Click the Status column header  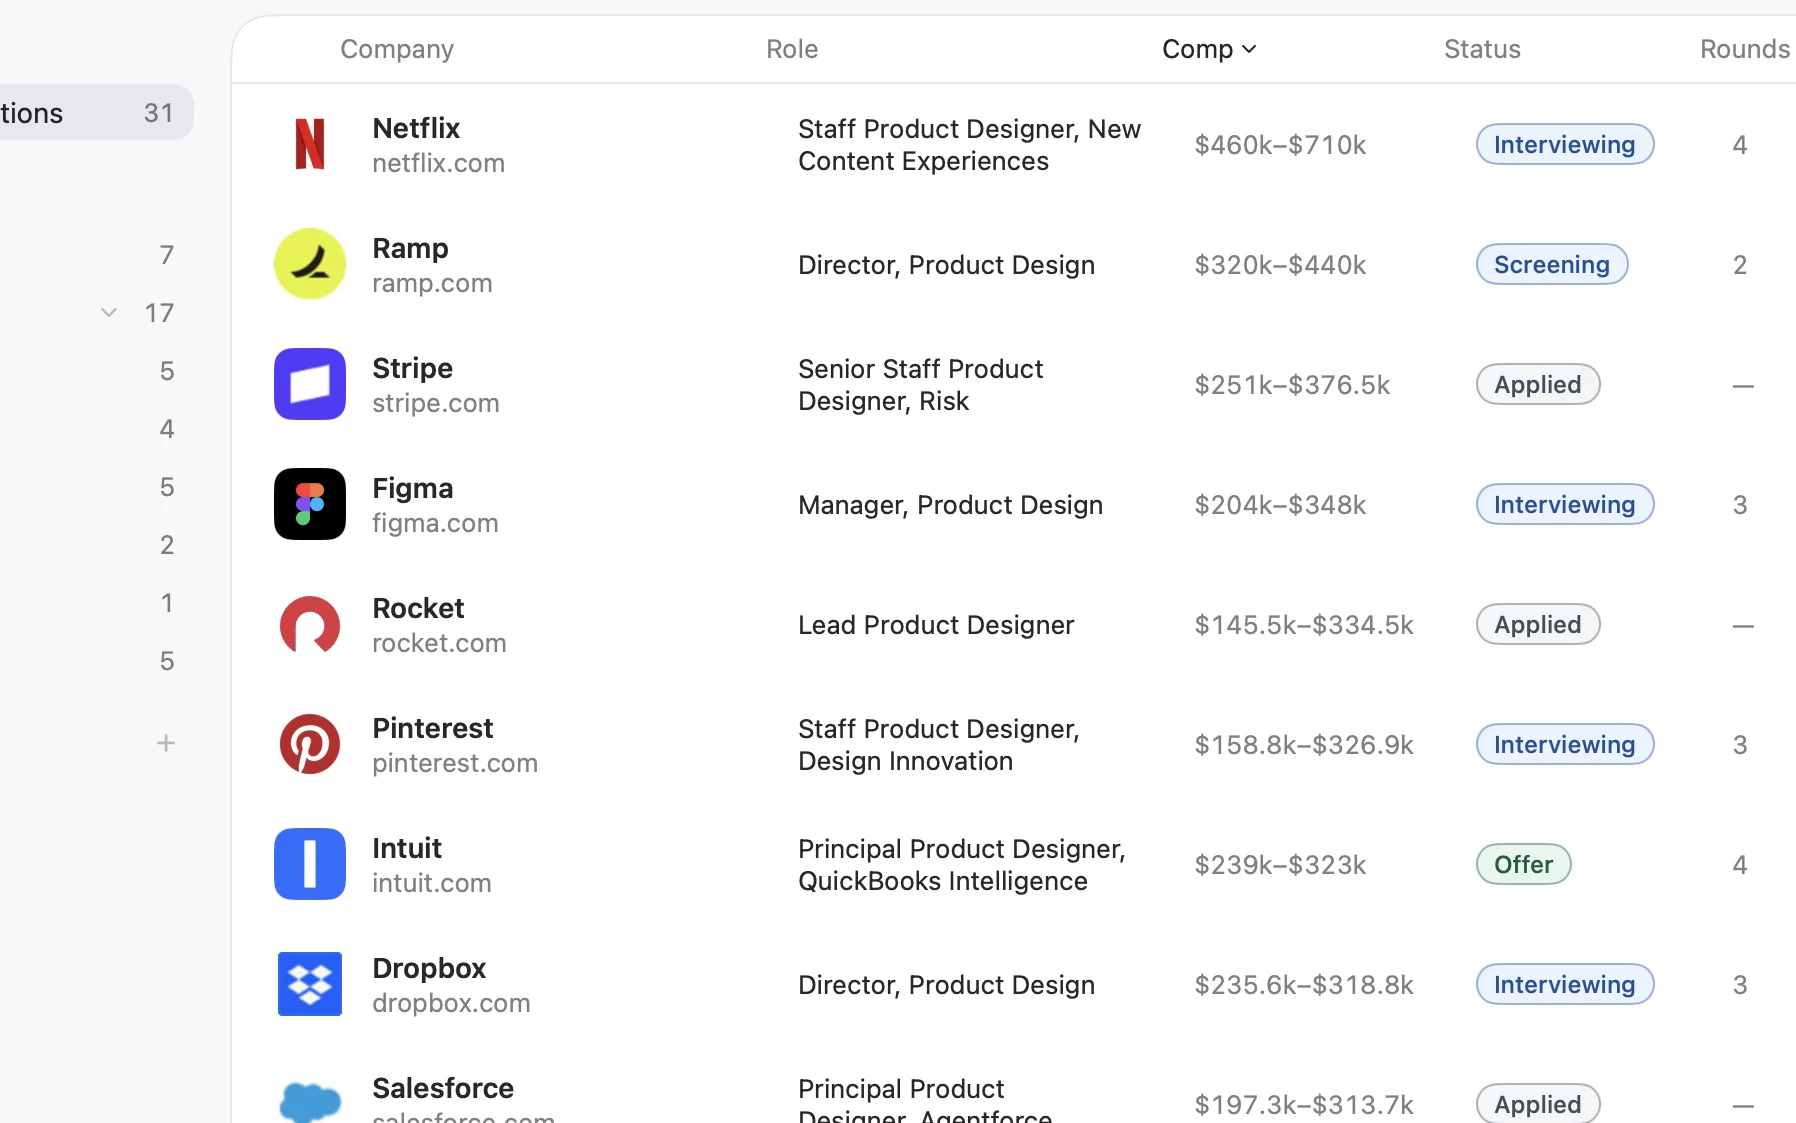1482,49
